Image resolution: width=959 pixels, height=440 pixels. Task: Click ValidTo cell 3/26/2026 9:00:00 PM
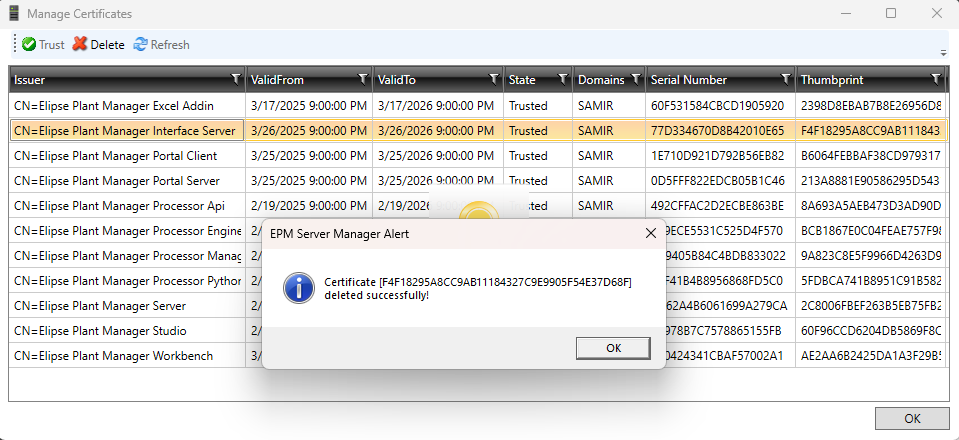coord(436,131)
